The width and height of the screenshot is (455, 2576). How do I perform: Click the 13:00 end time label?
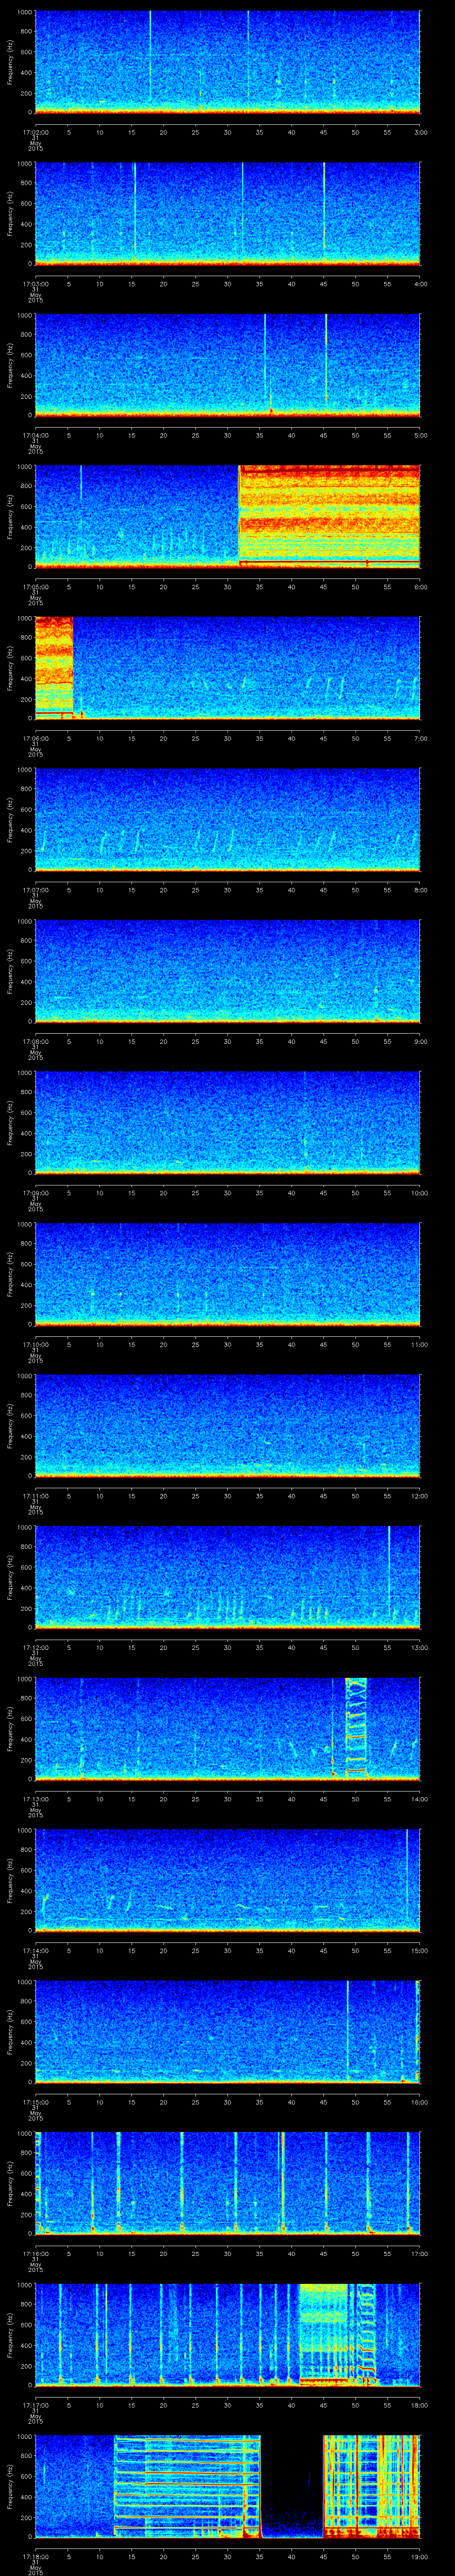(420, 1647)
